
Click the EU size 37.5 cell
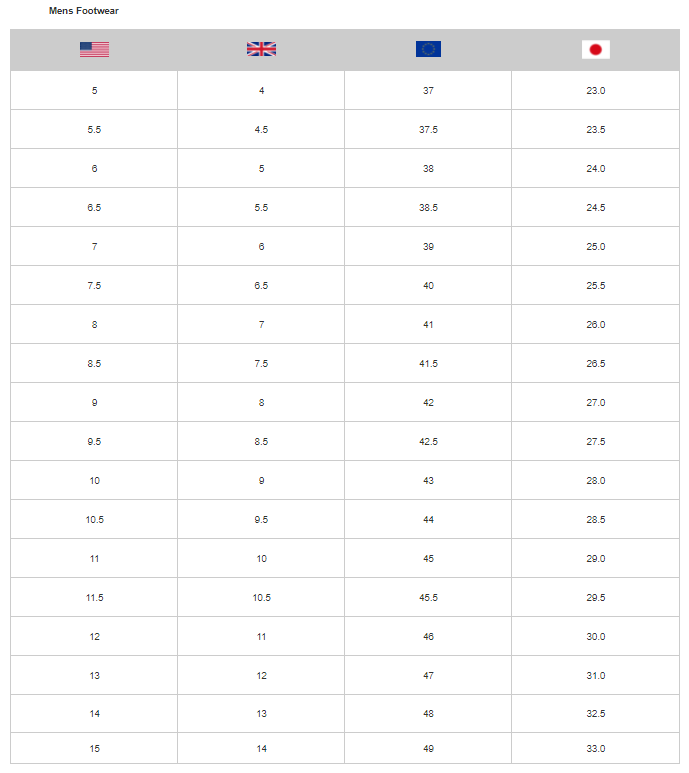tap(428, 130)
